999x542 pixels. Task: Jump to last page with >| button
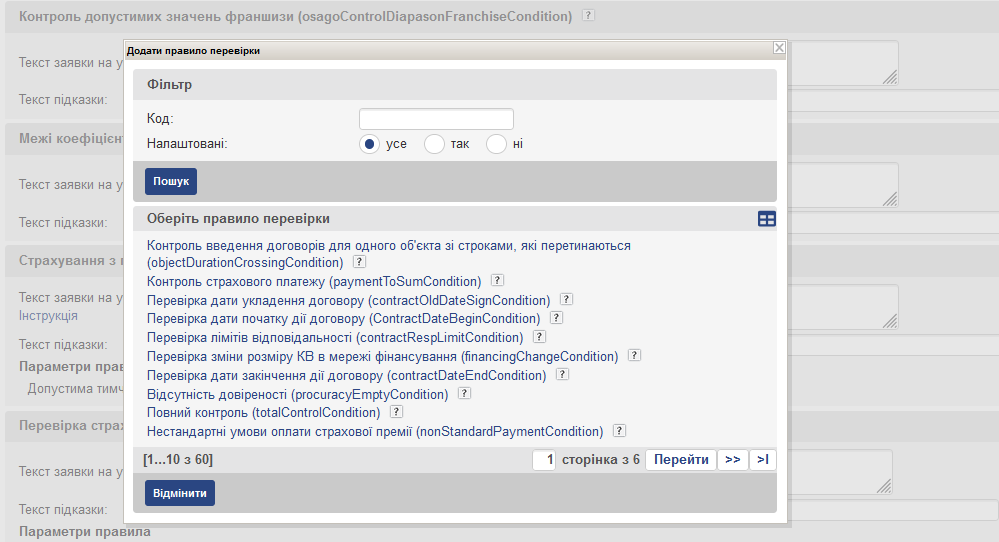(763, 460)
